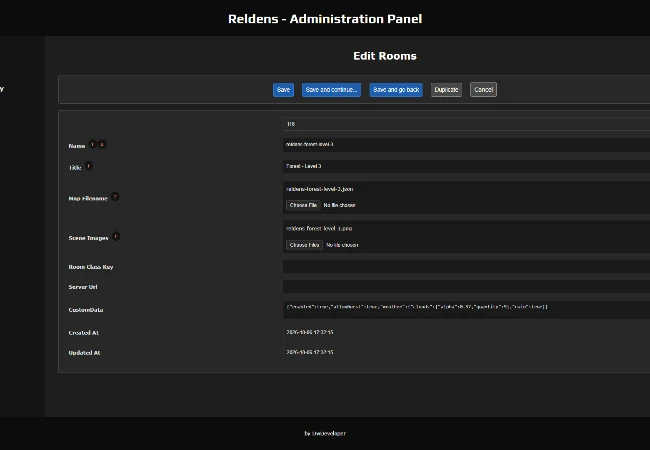Viewport: 650px width, 450px height.
Task: Click the Server Url label
Action: (x=83, y=287)
